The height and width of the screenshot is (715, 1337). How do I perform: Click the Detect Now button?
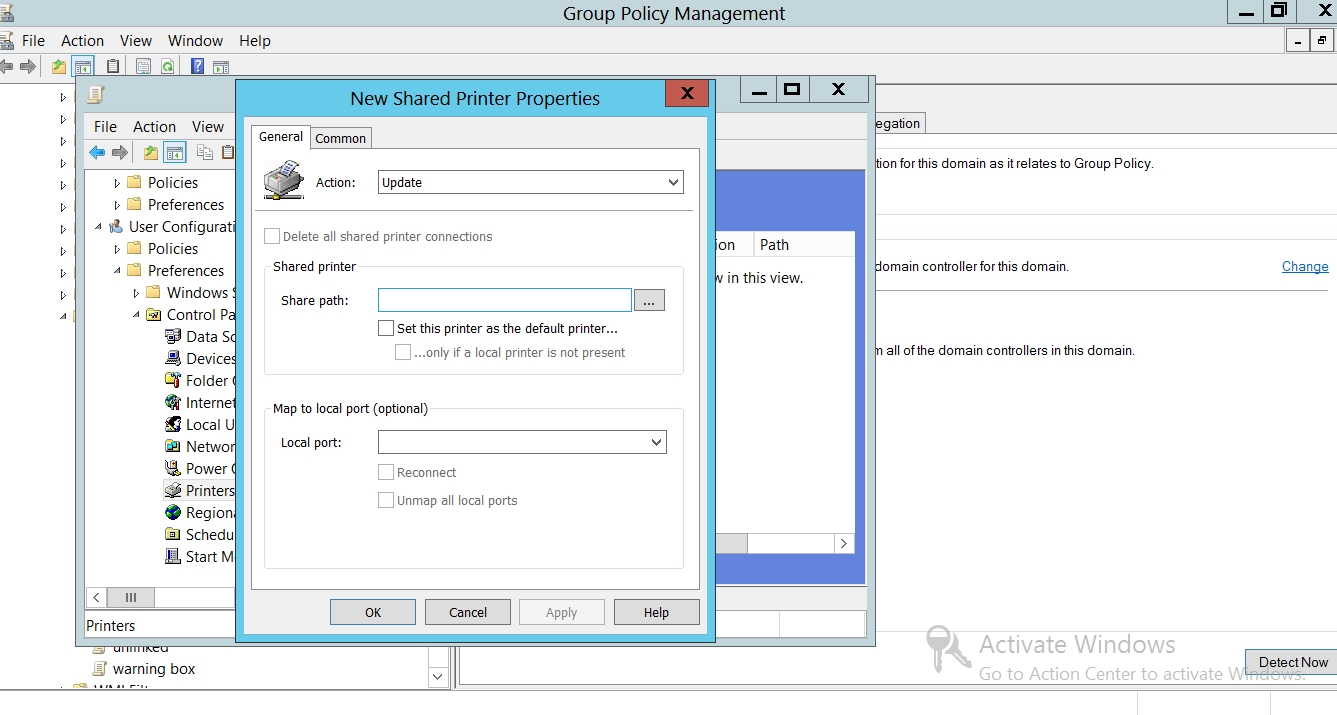pos(1293,662)
